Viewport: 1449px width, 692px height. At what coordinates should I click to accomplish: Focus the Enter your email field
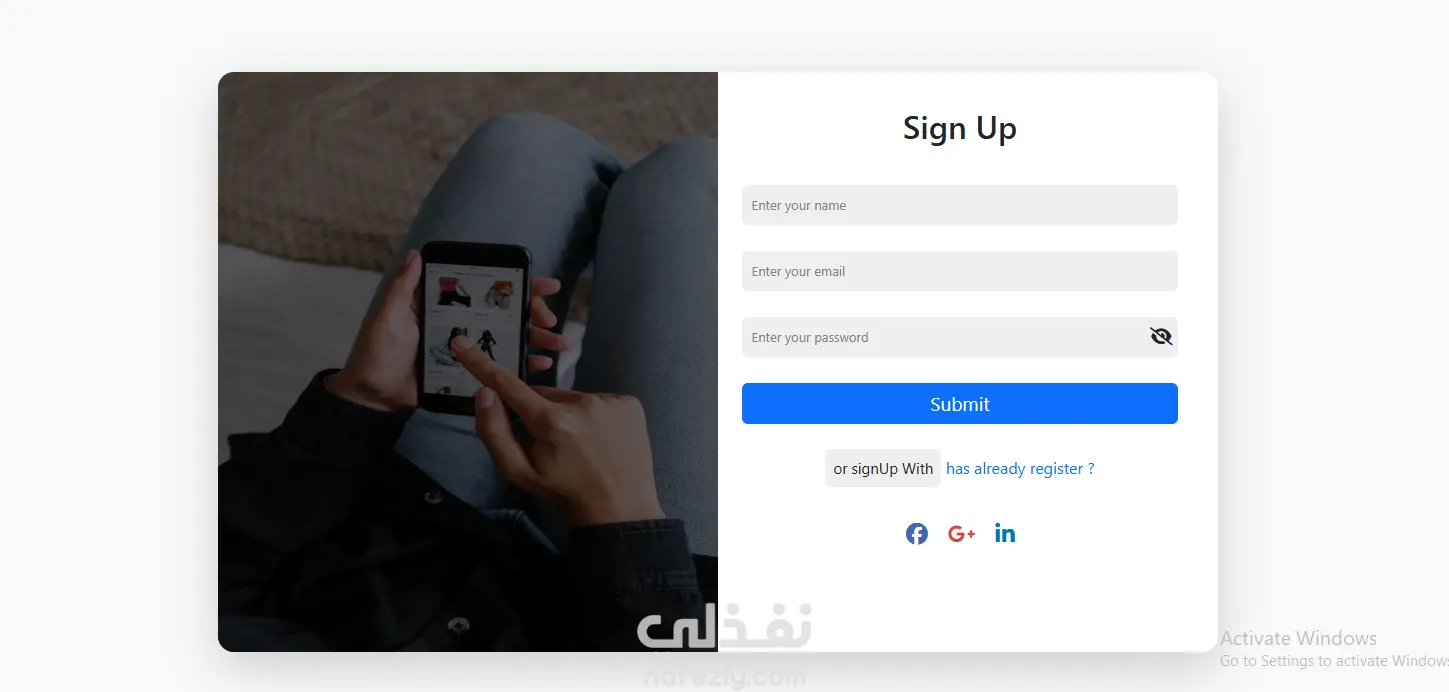pos(960,271)
